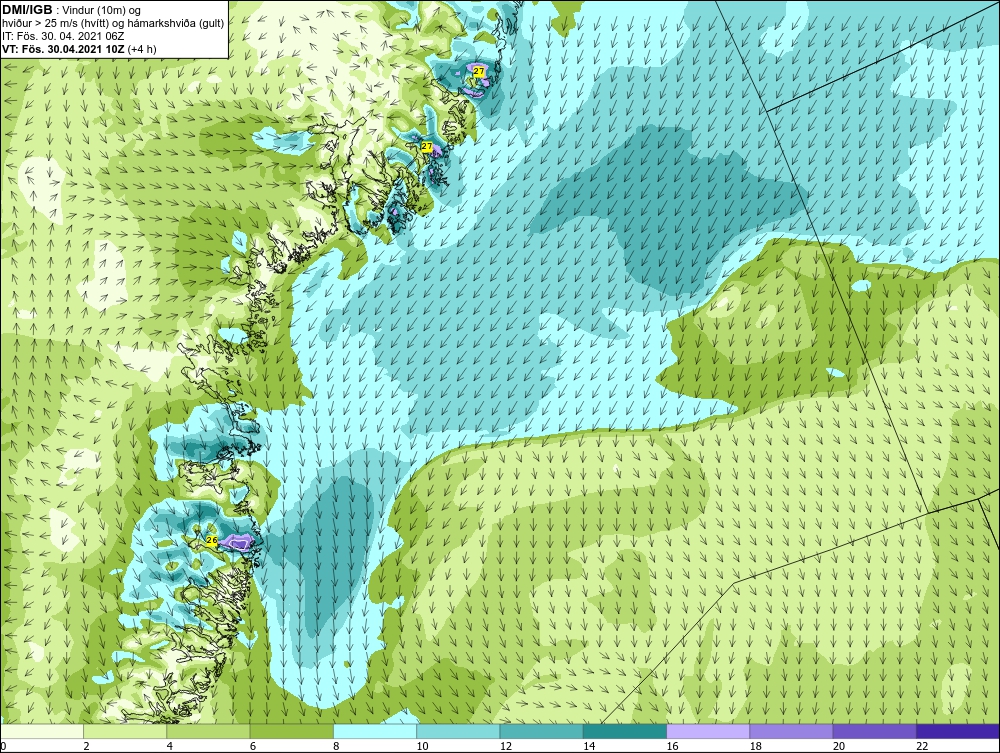Click the 8–10 m/s light cyan colorbar segment
Viewport: 1000px width, 753px height.
pos(375,731)
